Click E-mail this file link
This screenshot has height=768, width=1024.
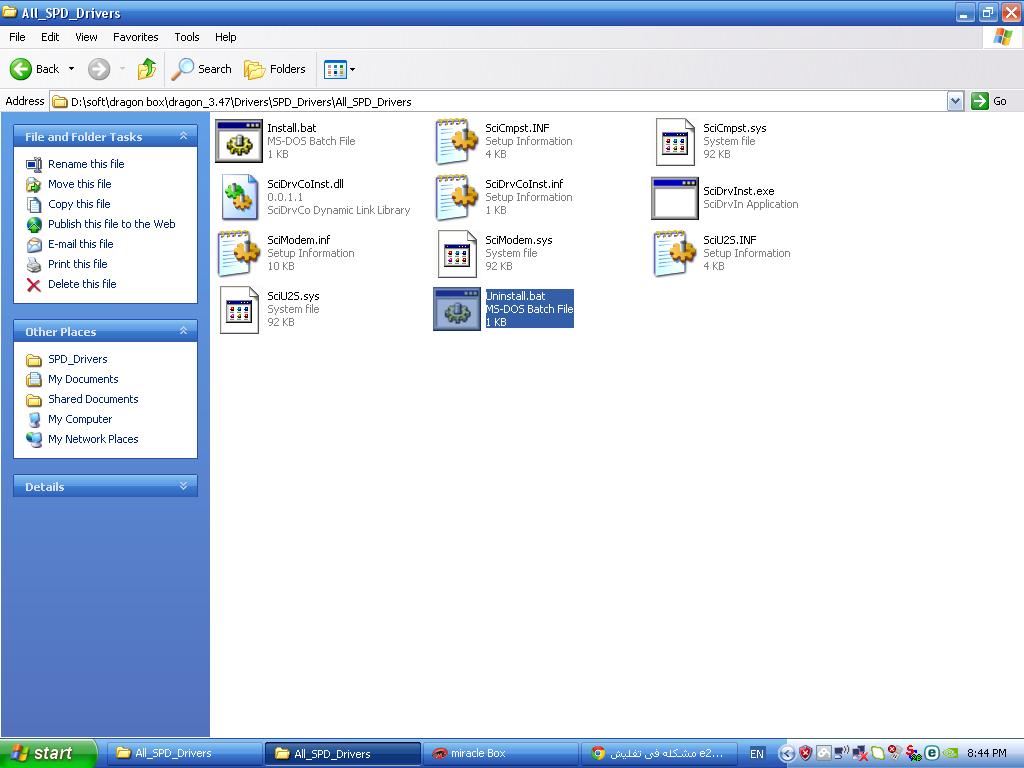point(80,244)
